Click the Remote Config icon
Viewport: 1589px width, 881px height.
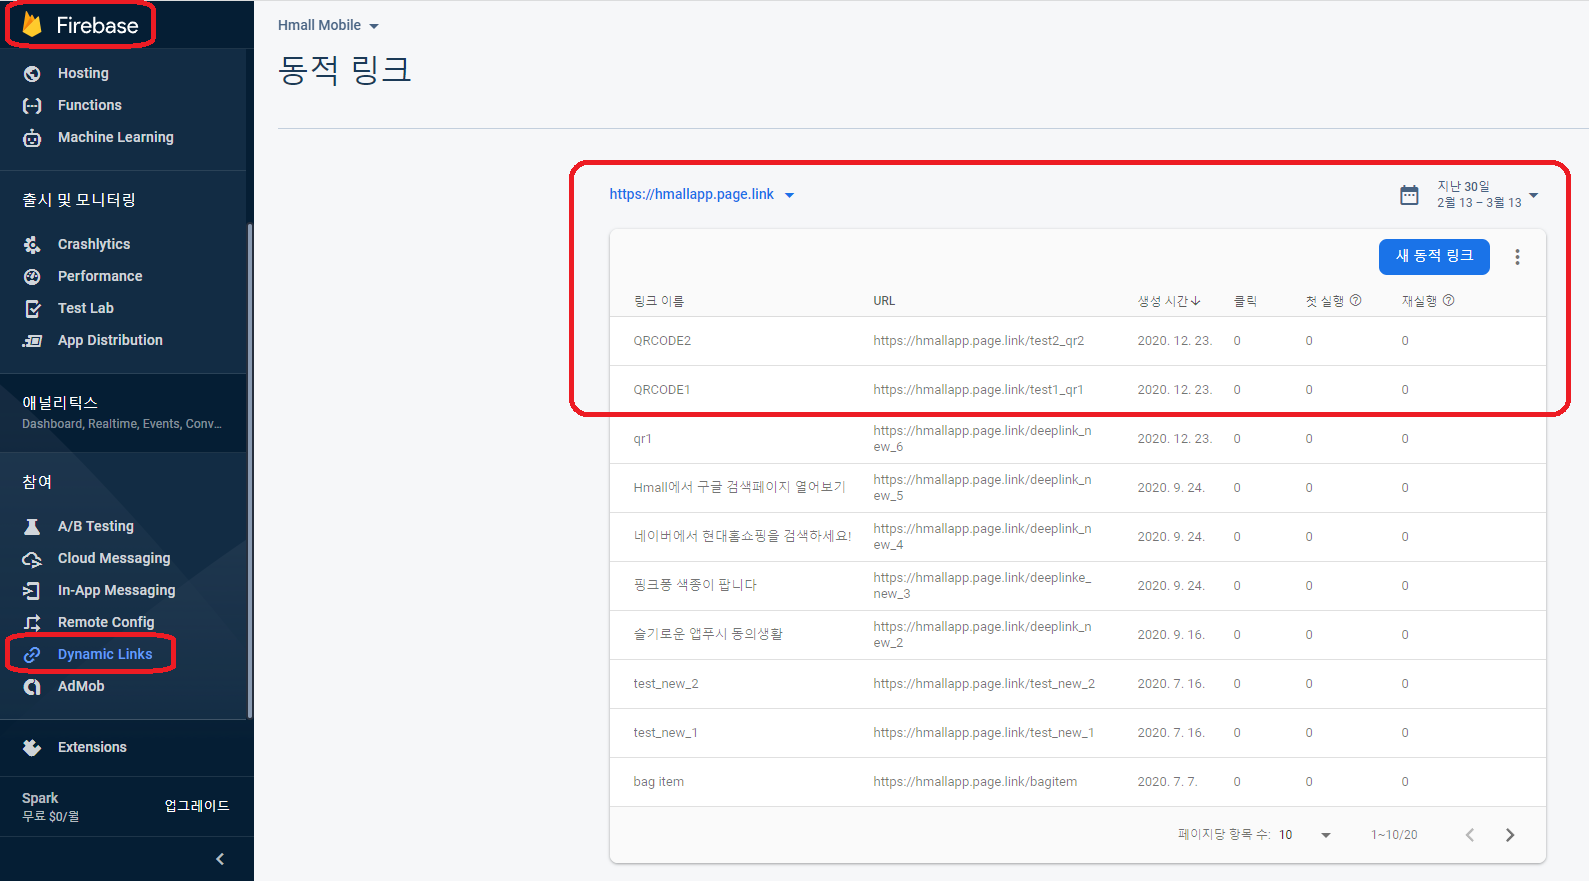click(x=32, y=622)
